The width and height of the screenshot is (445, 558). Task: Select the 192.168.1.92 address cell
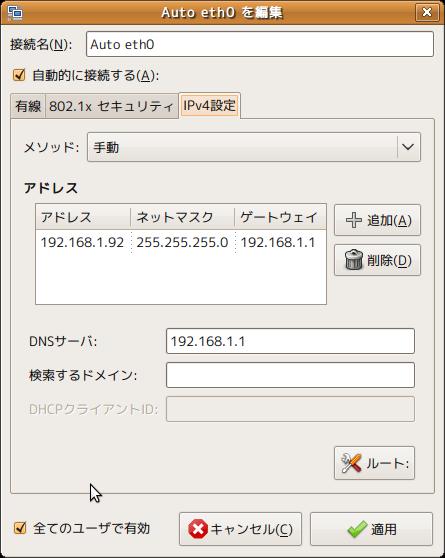(x=83, y=242)
